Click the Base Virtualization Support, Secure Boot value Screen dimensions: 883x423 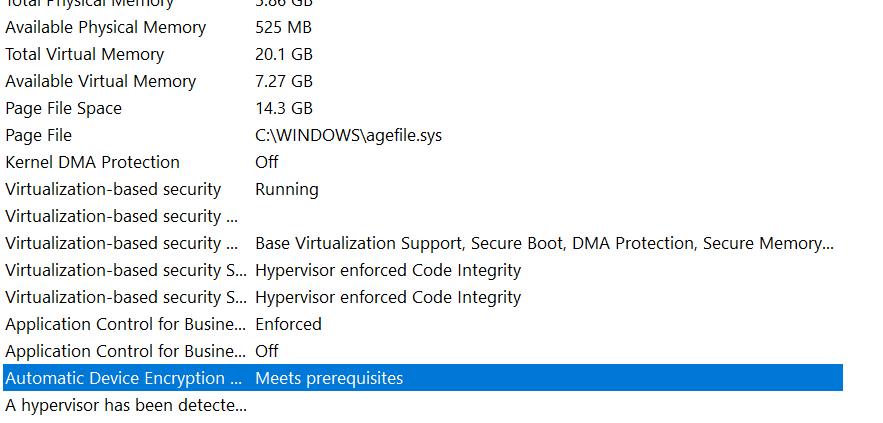pyautogui.click(x=544, y=243)
